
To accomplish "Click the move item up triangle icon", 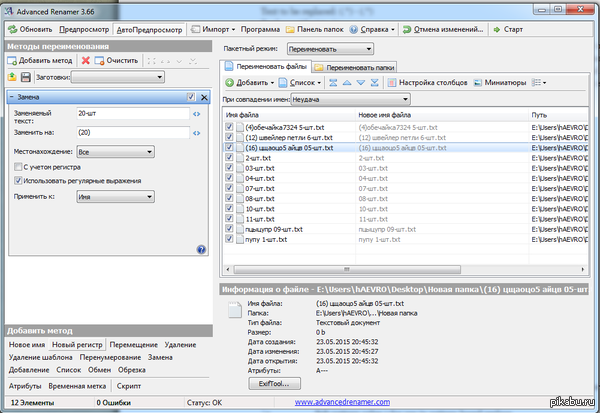I will coord(345,81).
